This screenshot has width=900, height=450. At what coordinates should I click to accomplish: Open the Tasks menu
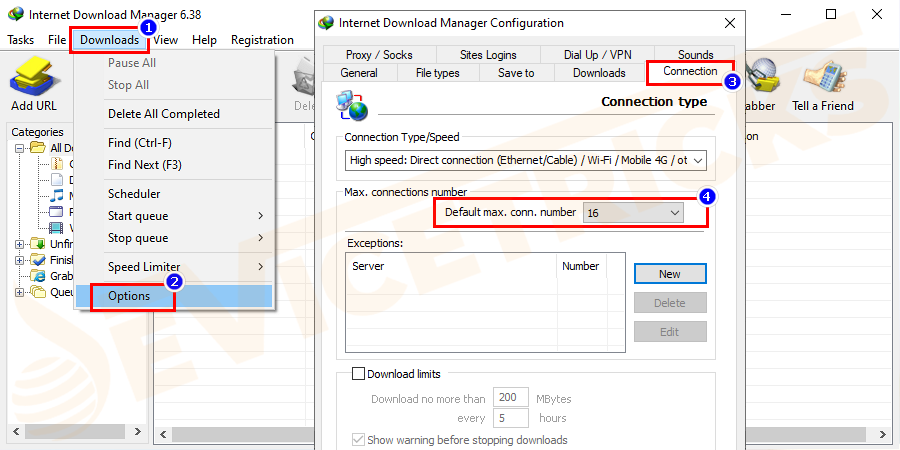pyautogui.click(x=21, y=40)
